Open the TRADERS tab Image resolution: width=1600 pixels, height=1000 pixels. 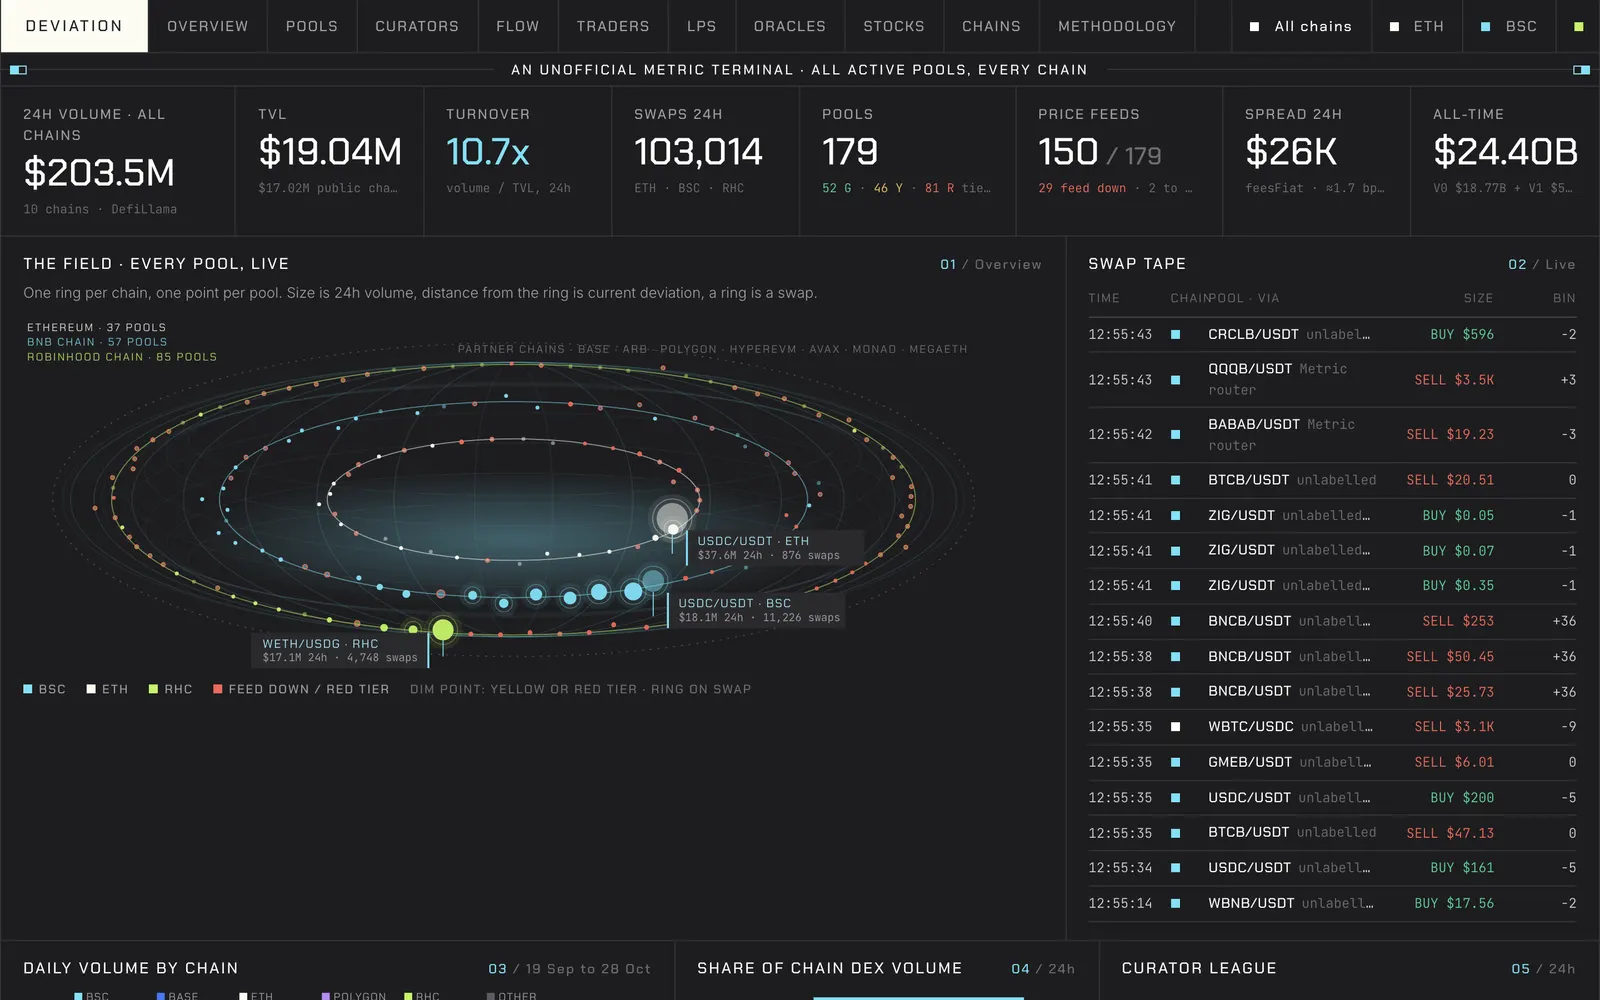point(613,26)
